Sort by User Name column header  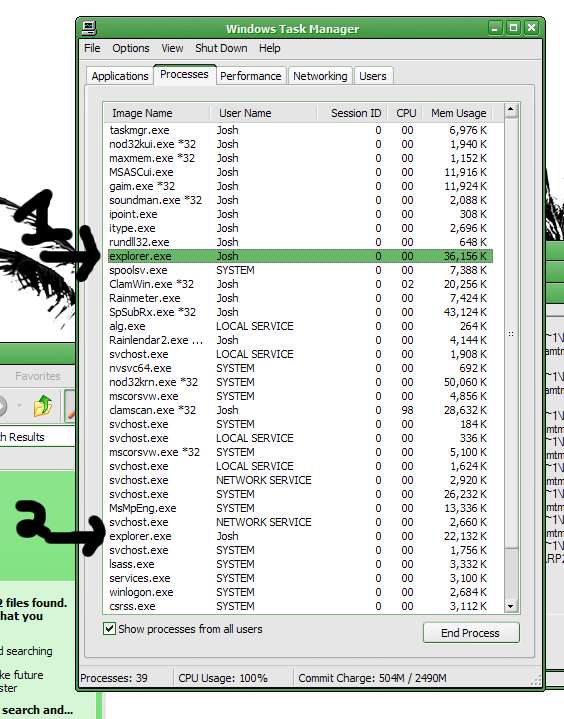coord(263,113)
